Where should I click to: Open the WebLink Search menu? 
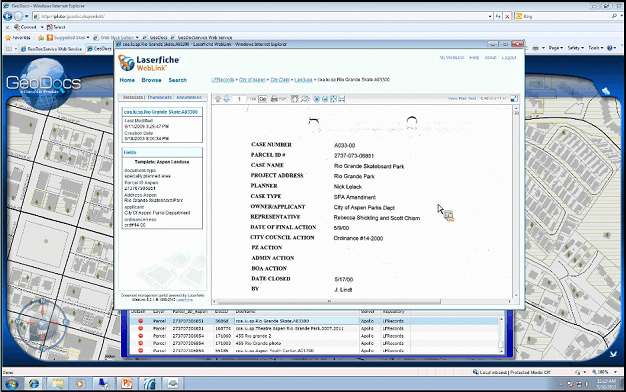tap(178, 80)
